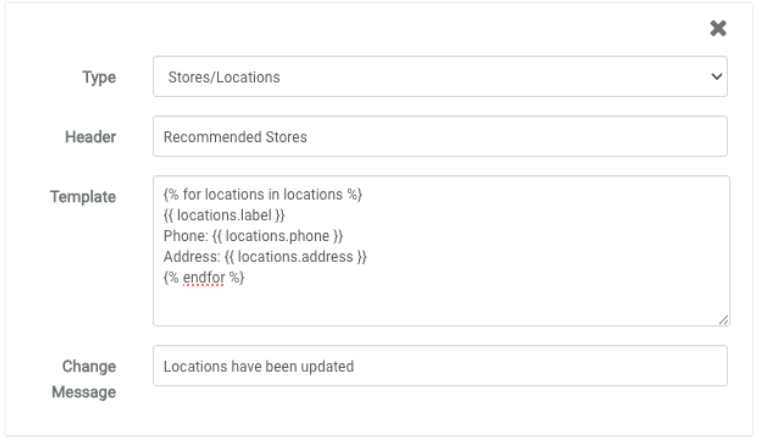Focus the Change Message input field
This screenshot has height=442, width=759.
click(x=440, y=366)
